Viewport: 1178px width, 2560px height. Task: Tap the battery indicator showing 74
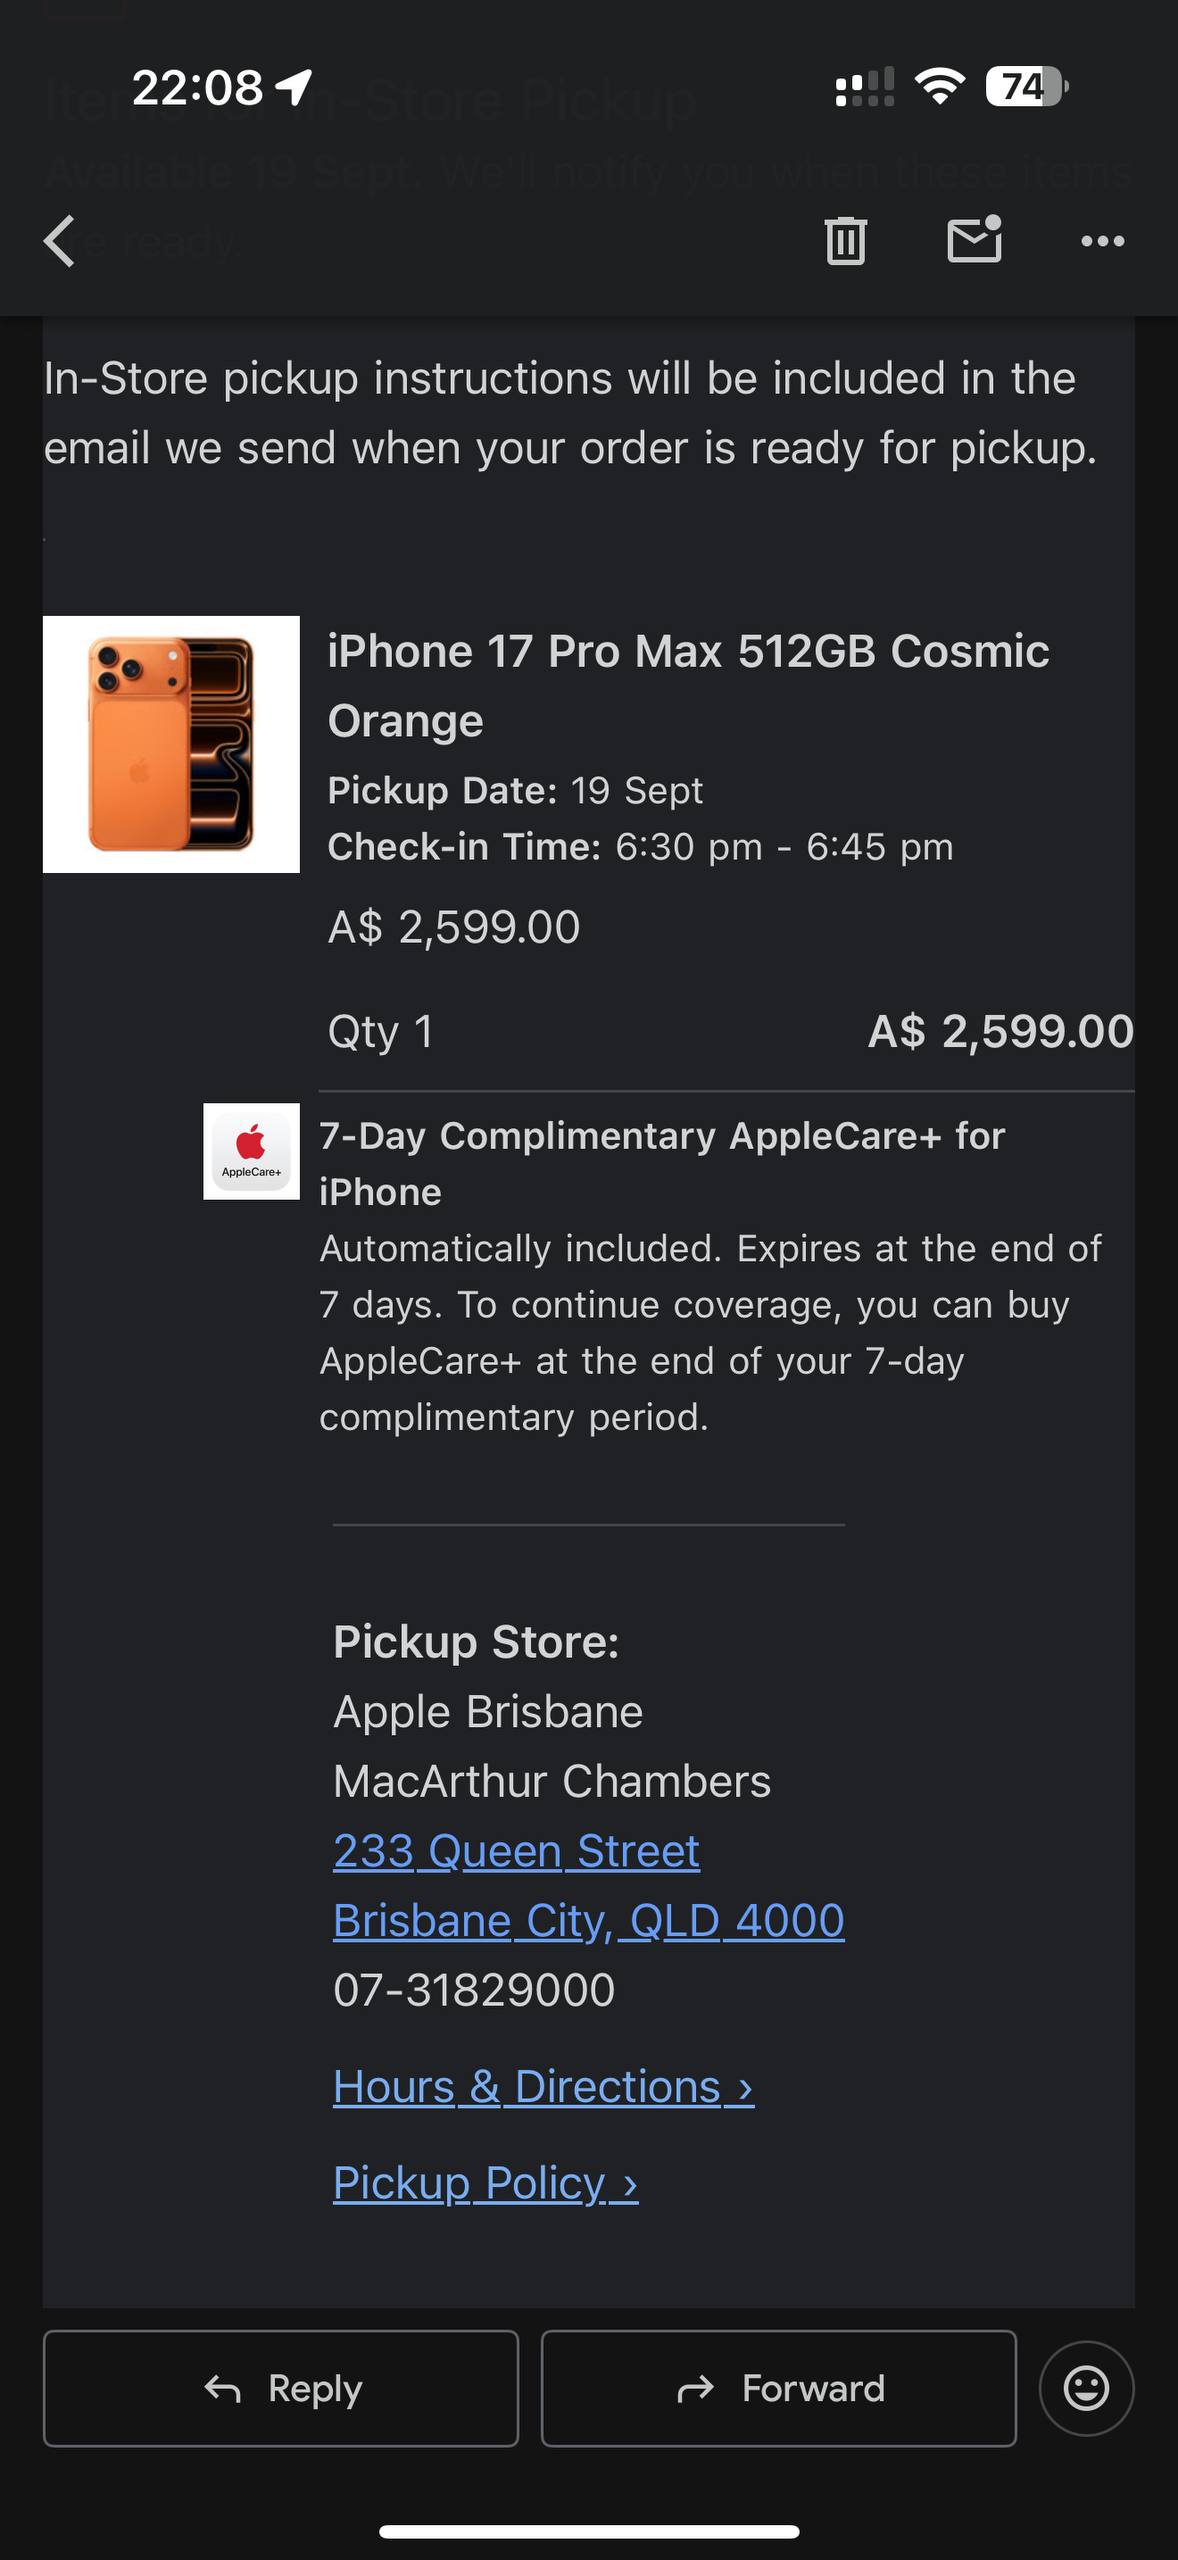click(1026, 87)
